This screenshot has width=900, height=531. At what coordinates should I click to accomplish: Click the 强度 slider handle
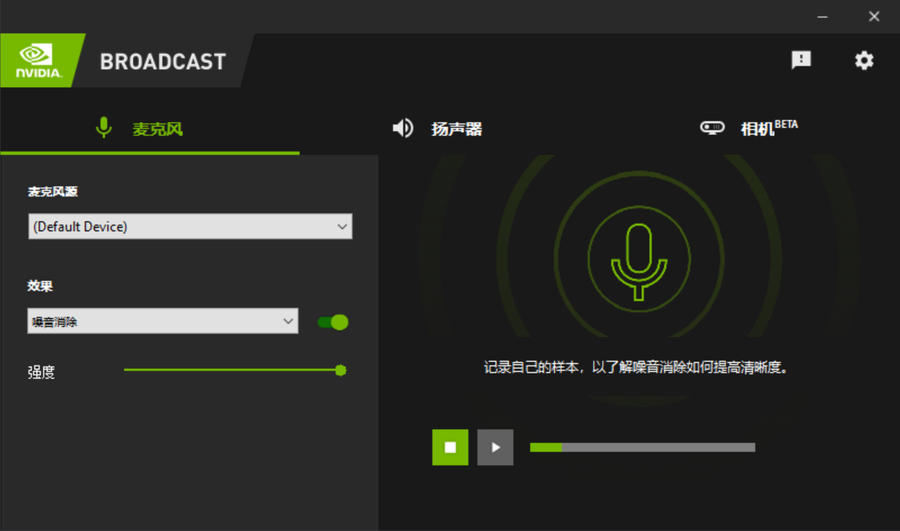click(x=340, y=370)
